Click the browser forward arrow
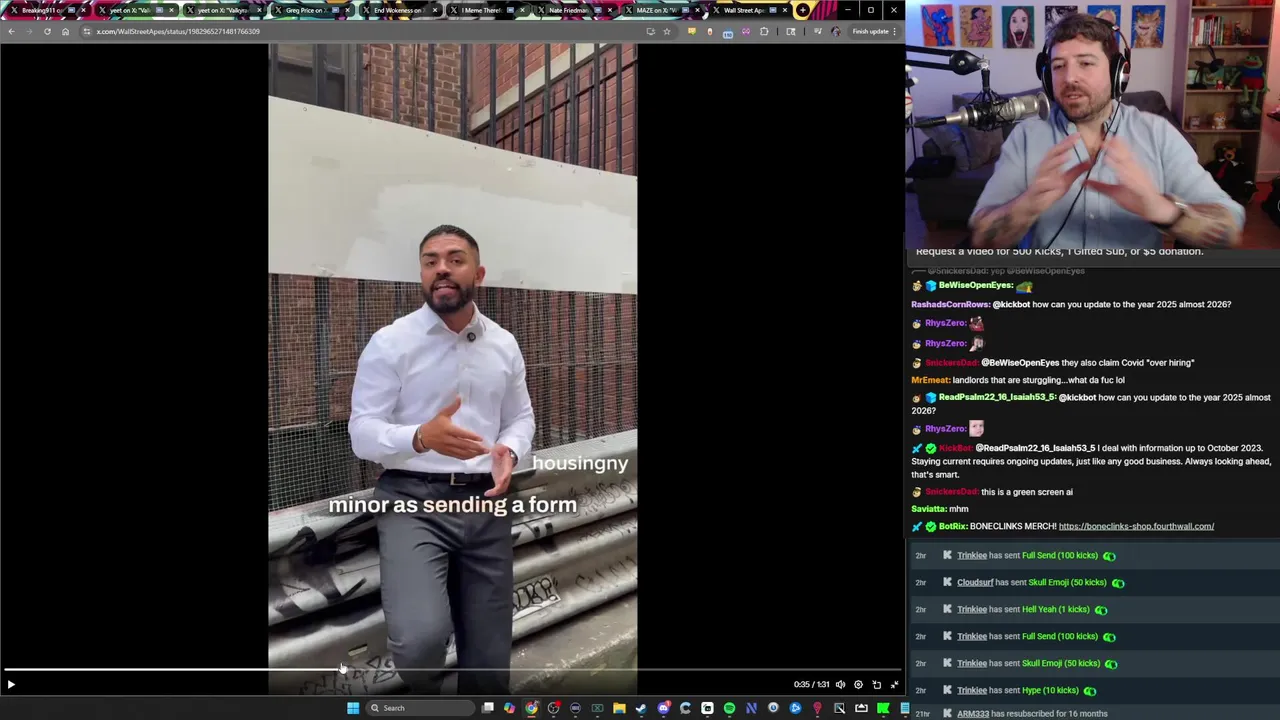 [29, 31]
